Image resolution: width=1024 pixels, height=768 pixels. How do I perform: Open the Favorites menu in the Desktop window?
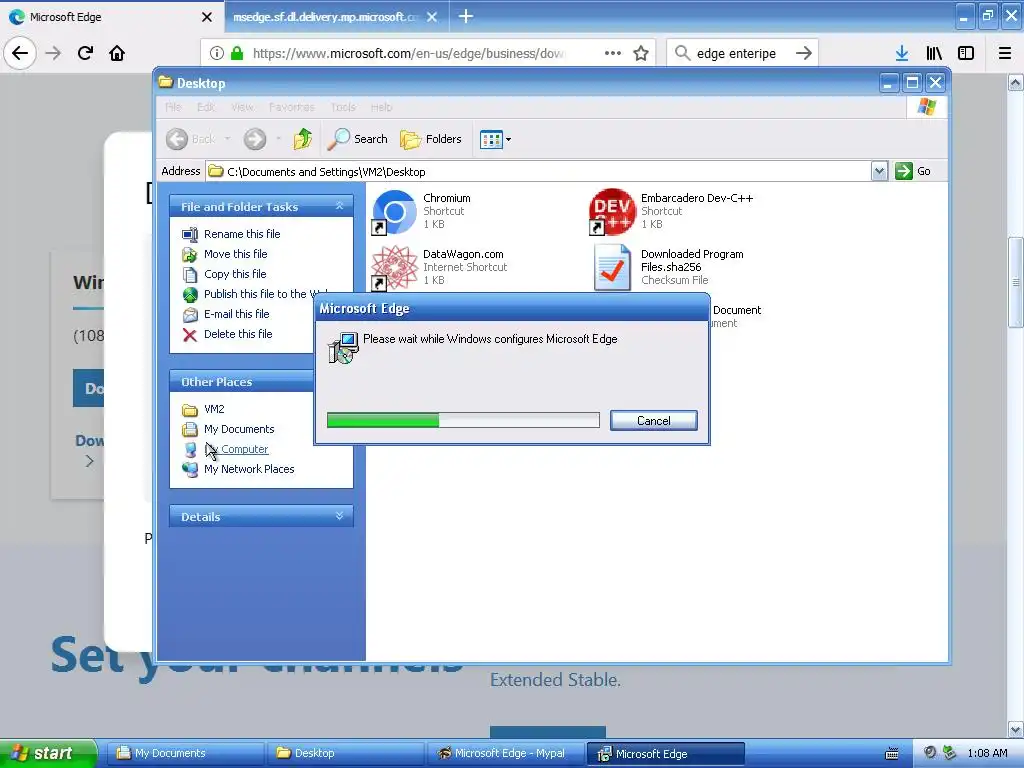pos(291,107)
